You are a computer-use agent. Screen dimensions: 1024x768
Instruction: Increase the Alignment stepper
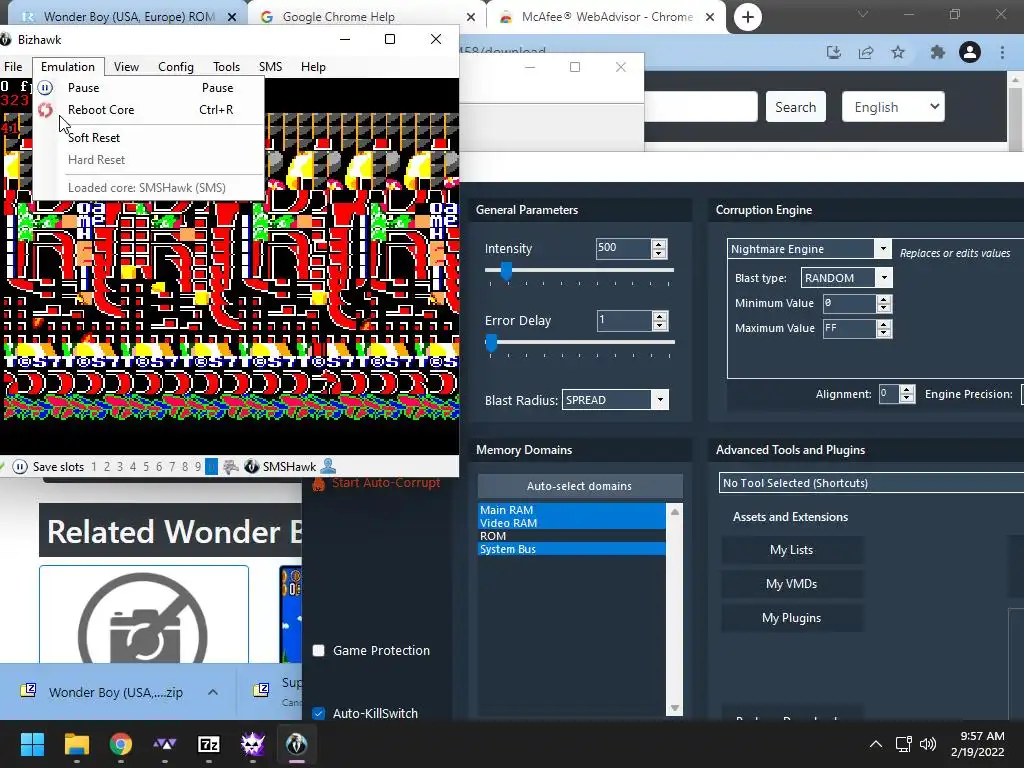tap(906, 390)
